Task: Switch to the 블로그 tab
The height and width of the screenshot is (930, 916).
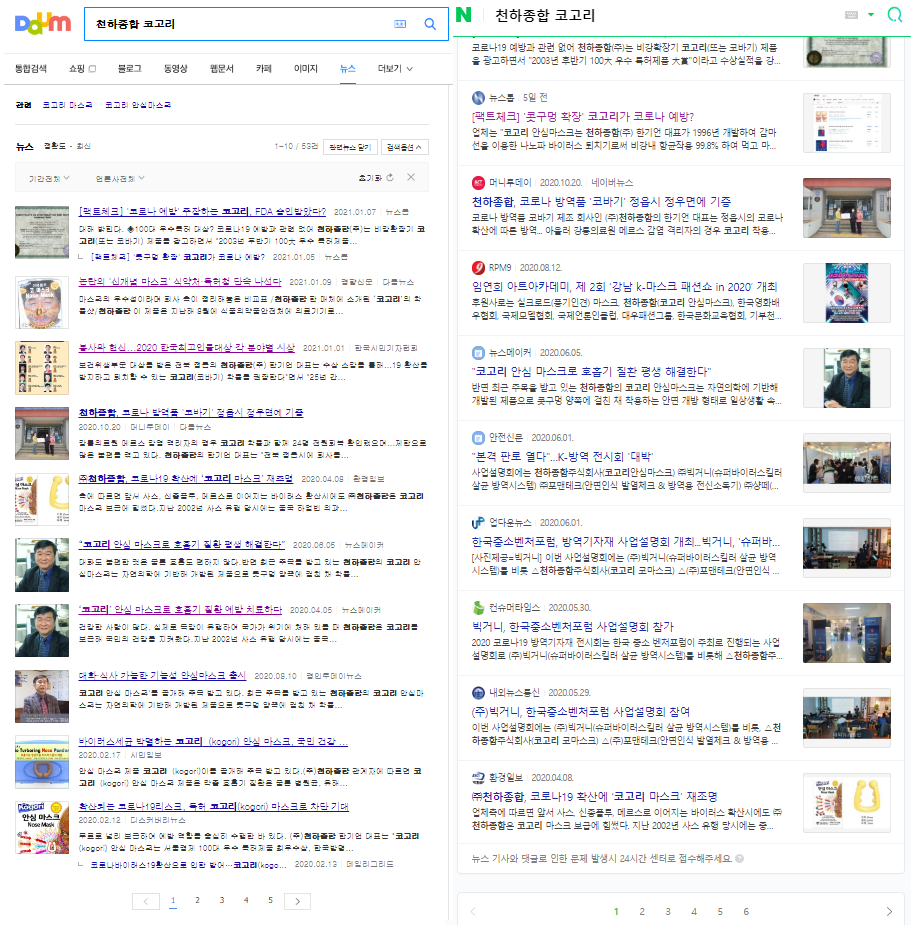Action: tap(129, 69)
